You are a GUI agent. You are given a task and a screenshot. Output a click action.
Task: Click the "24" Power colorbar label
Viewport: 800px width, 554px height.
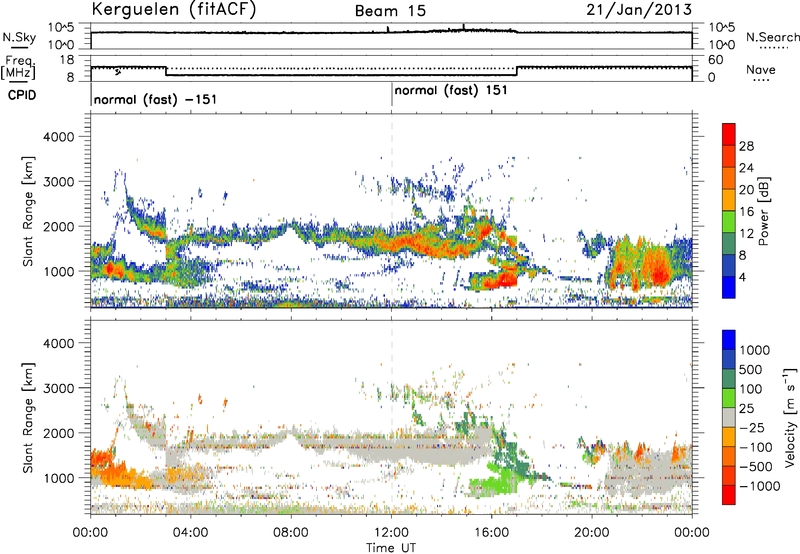pyautogui.click(x=746, y=168)
